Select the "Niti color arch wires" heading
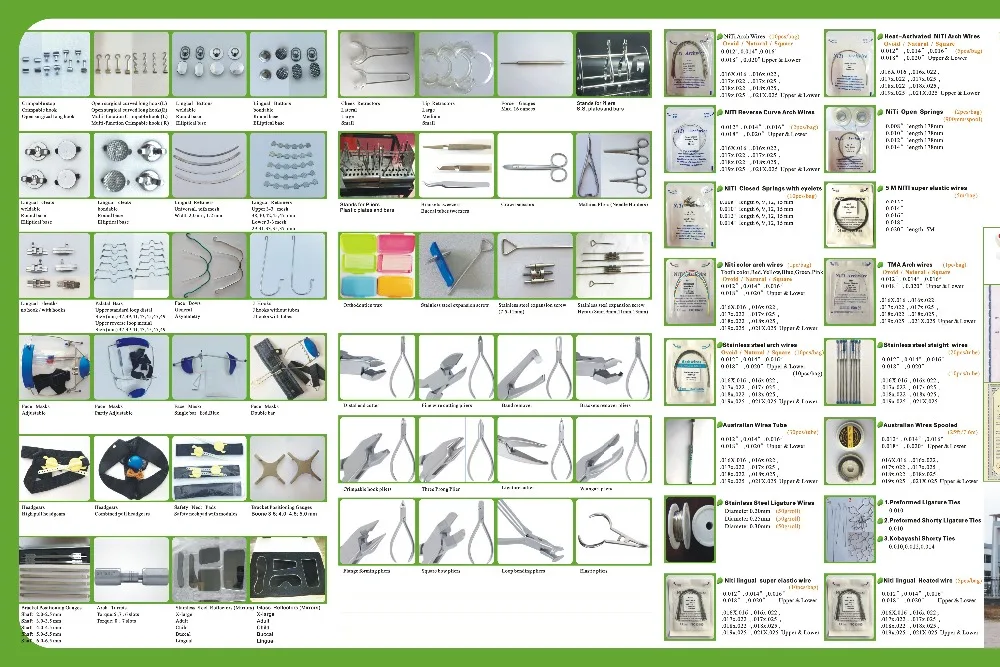The width and height of the screenshot is (1000, 667). (753, 265)
